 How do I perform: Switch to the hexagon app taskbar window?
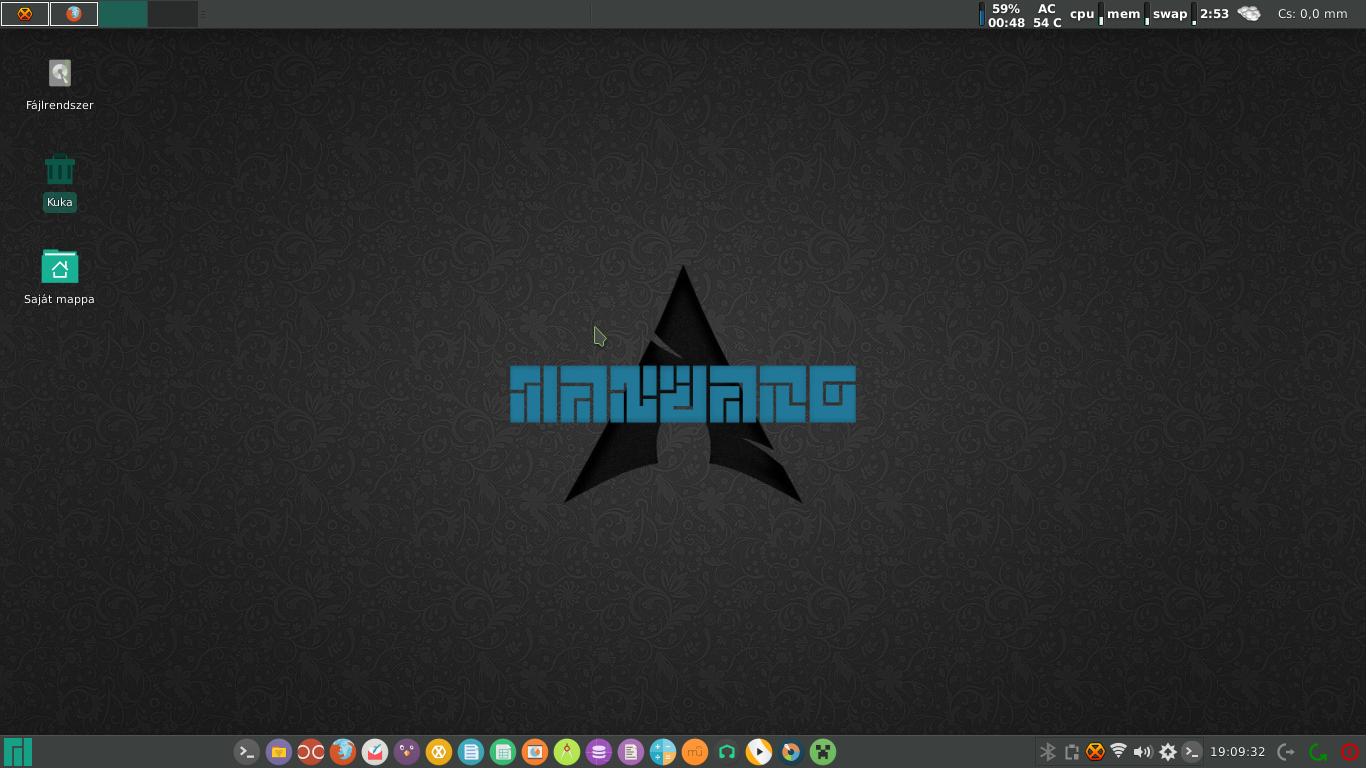tap(25, 14)
